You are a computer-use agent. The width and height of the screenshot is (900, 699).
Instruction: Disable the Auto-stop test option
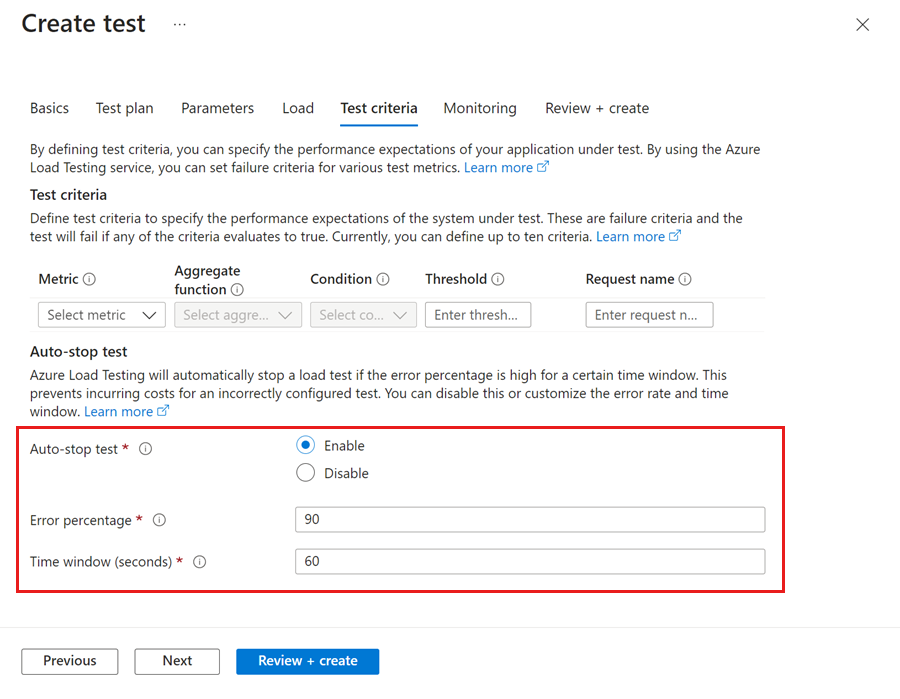pos(305,472)
